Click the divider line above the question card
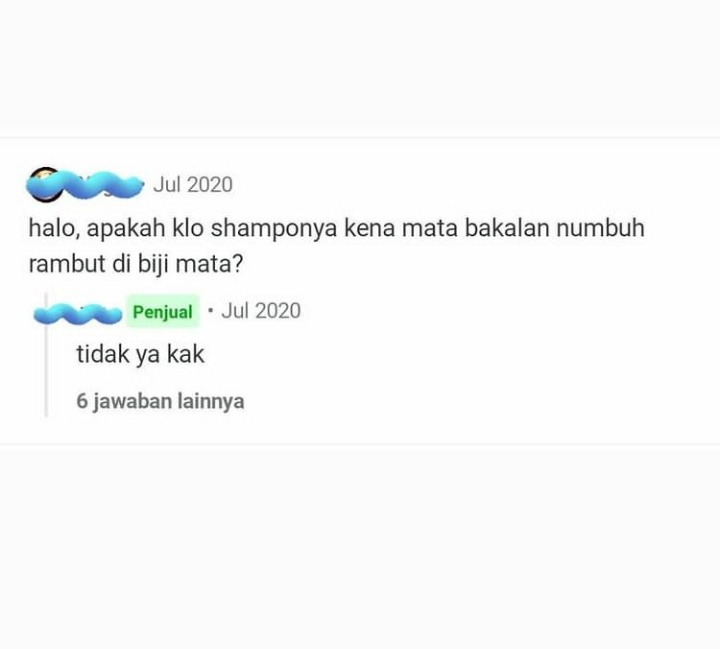The width and height of the screenshot is (720, 649). [x=360, y=137]
